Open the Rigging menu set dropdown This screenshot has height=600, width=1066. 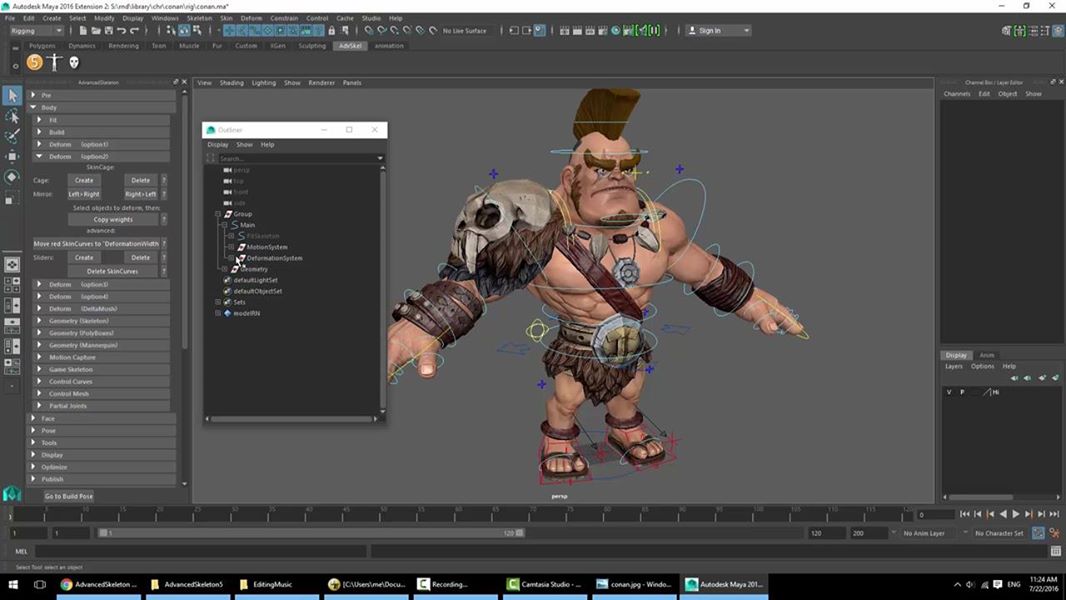[36, 31]
